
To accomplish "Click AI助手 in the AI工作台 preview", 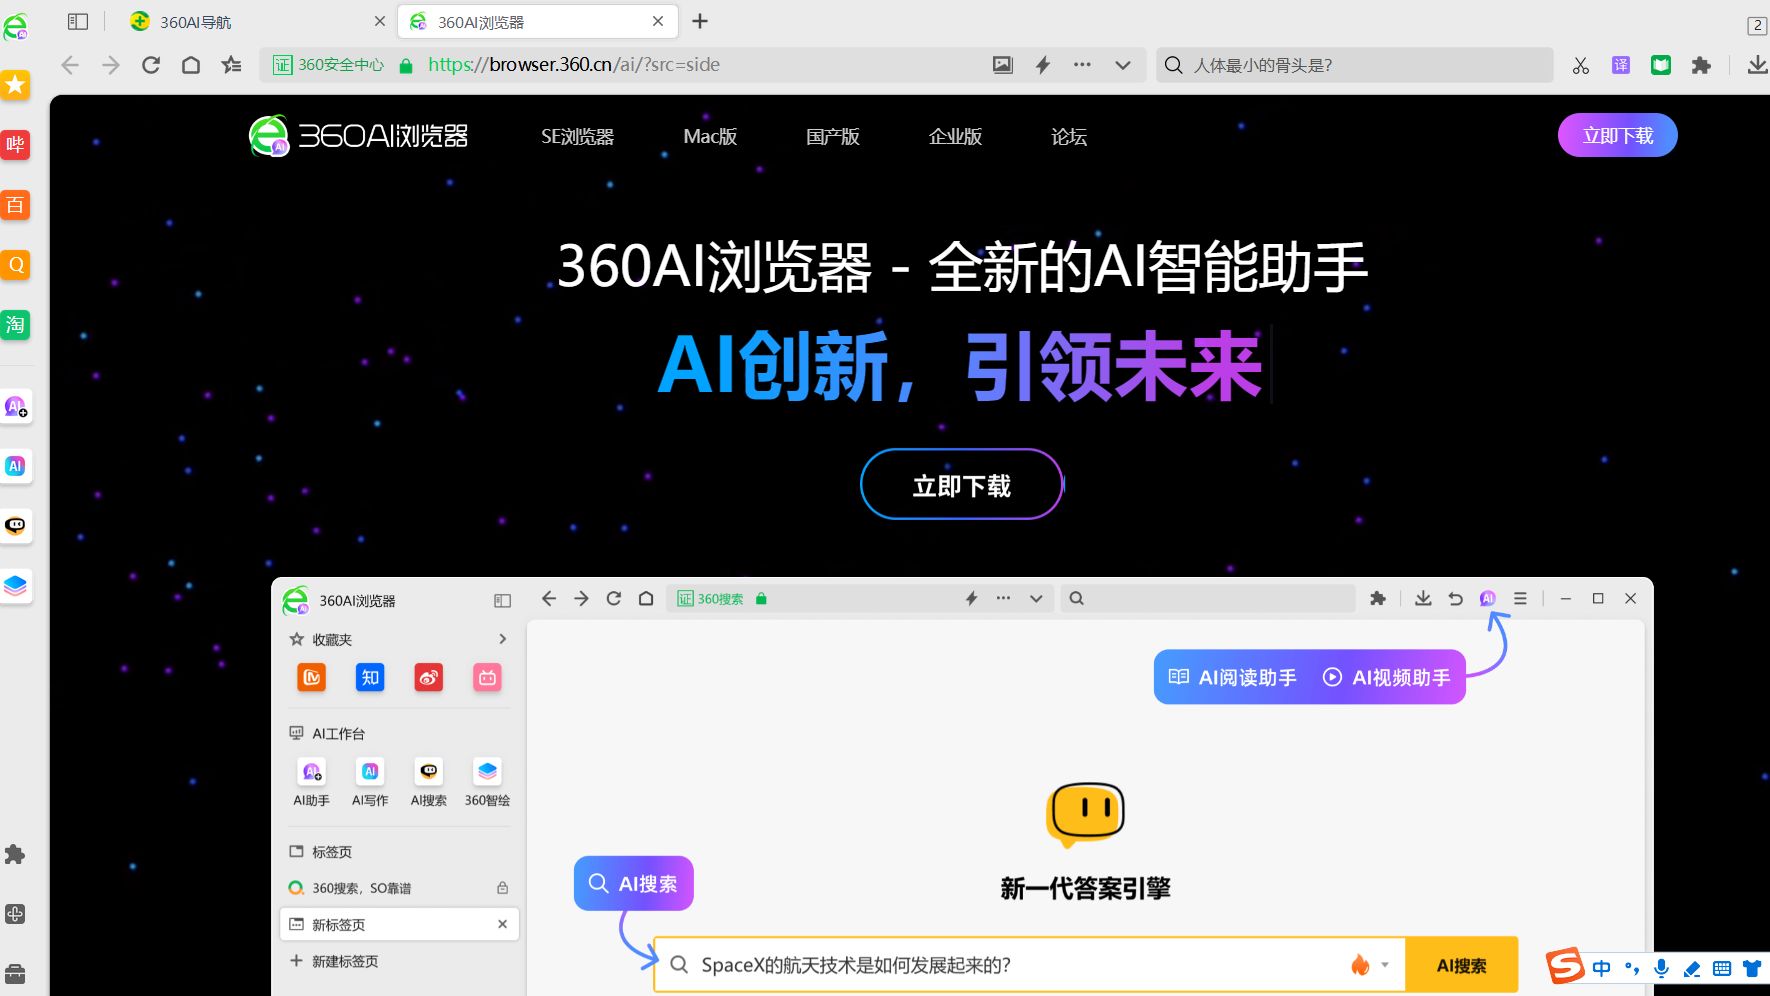I will [x=311, y=782].
